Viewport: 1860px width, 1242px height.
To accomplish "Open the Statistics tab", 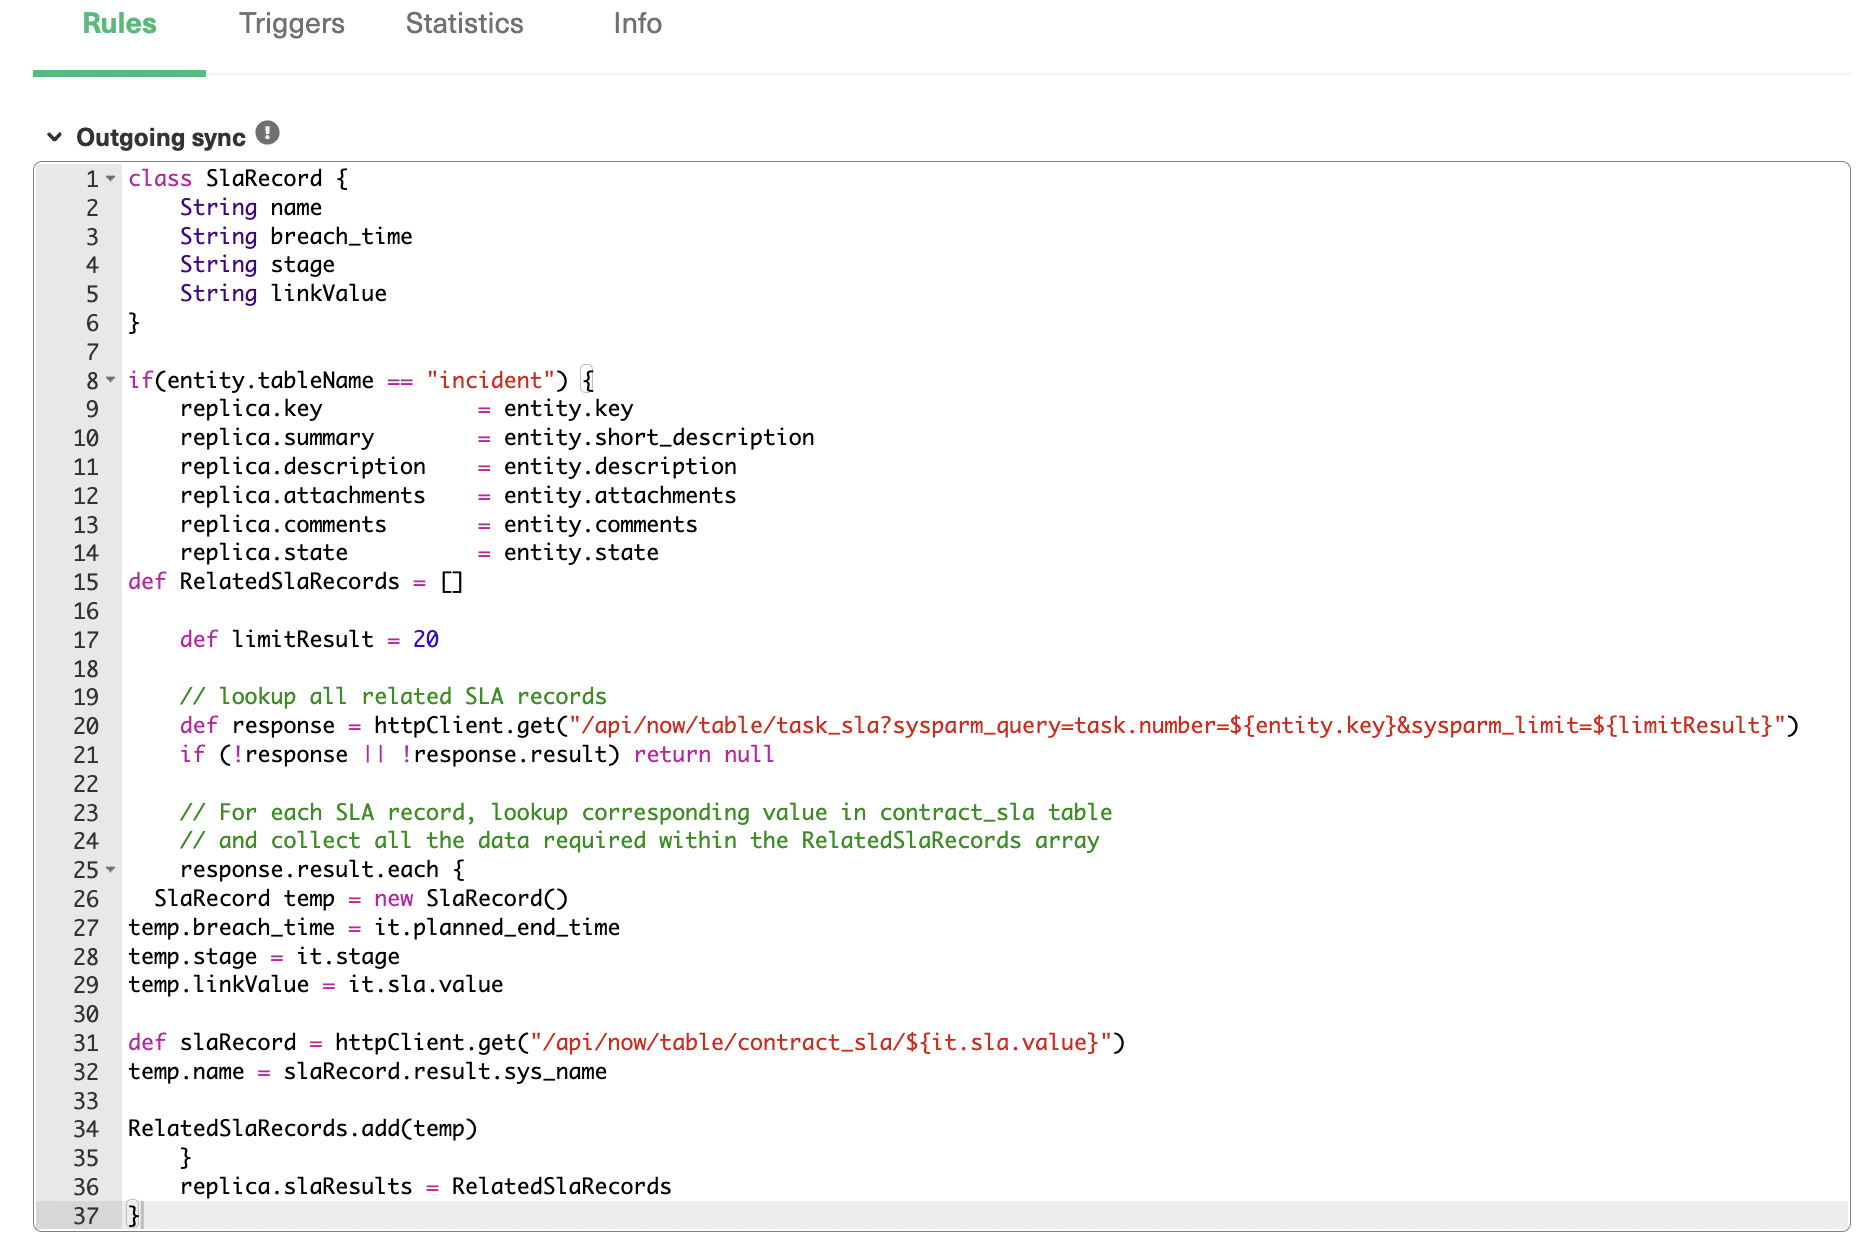I will [465, 24].
